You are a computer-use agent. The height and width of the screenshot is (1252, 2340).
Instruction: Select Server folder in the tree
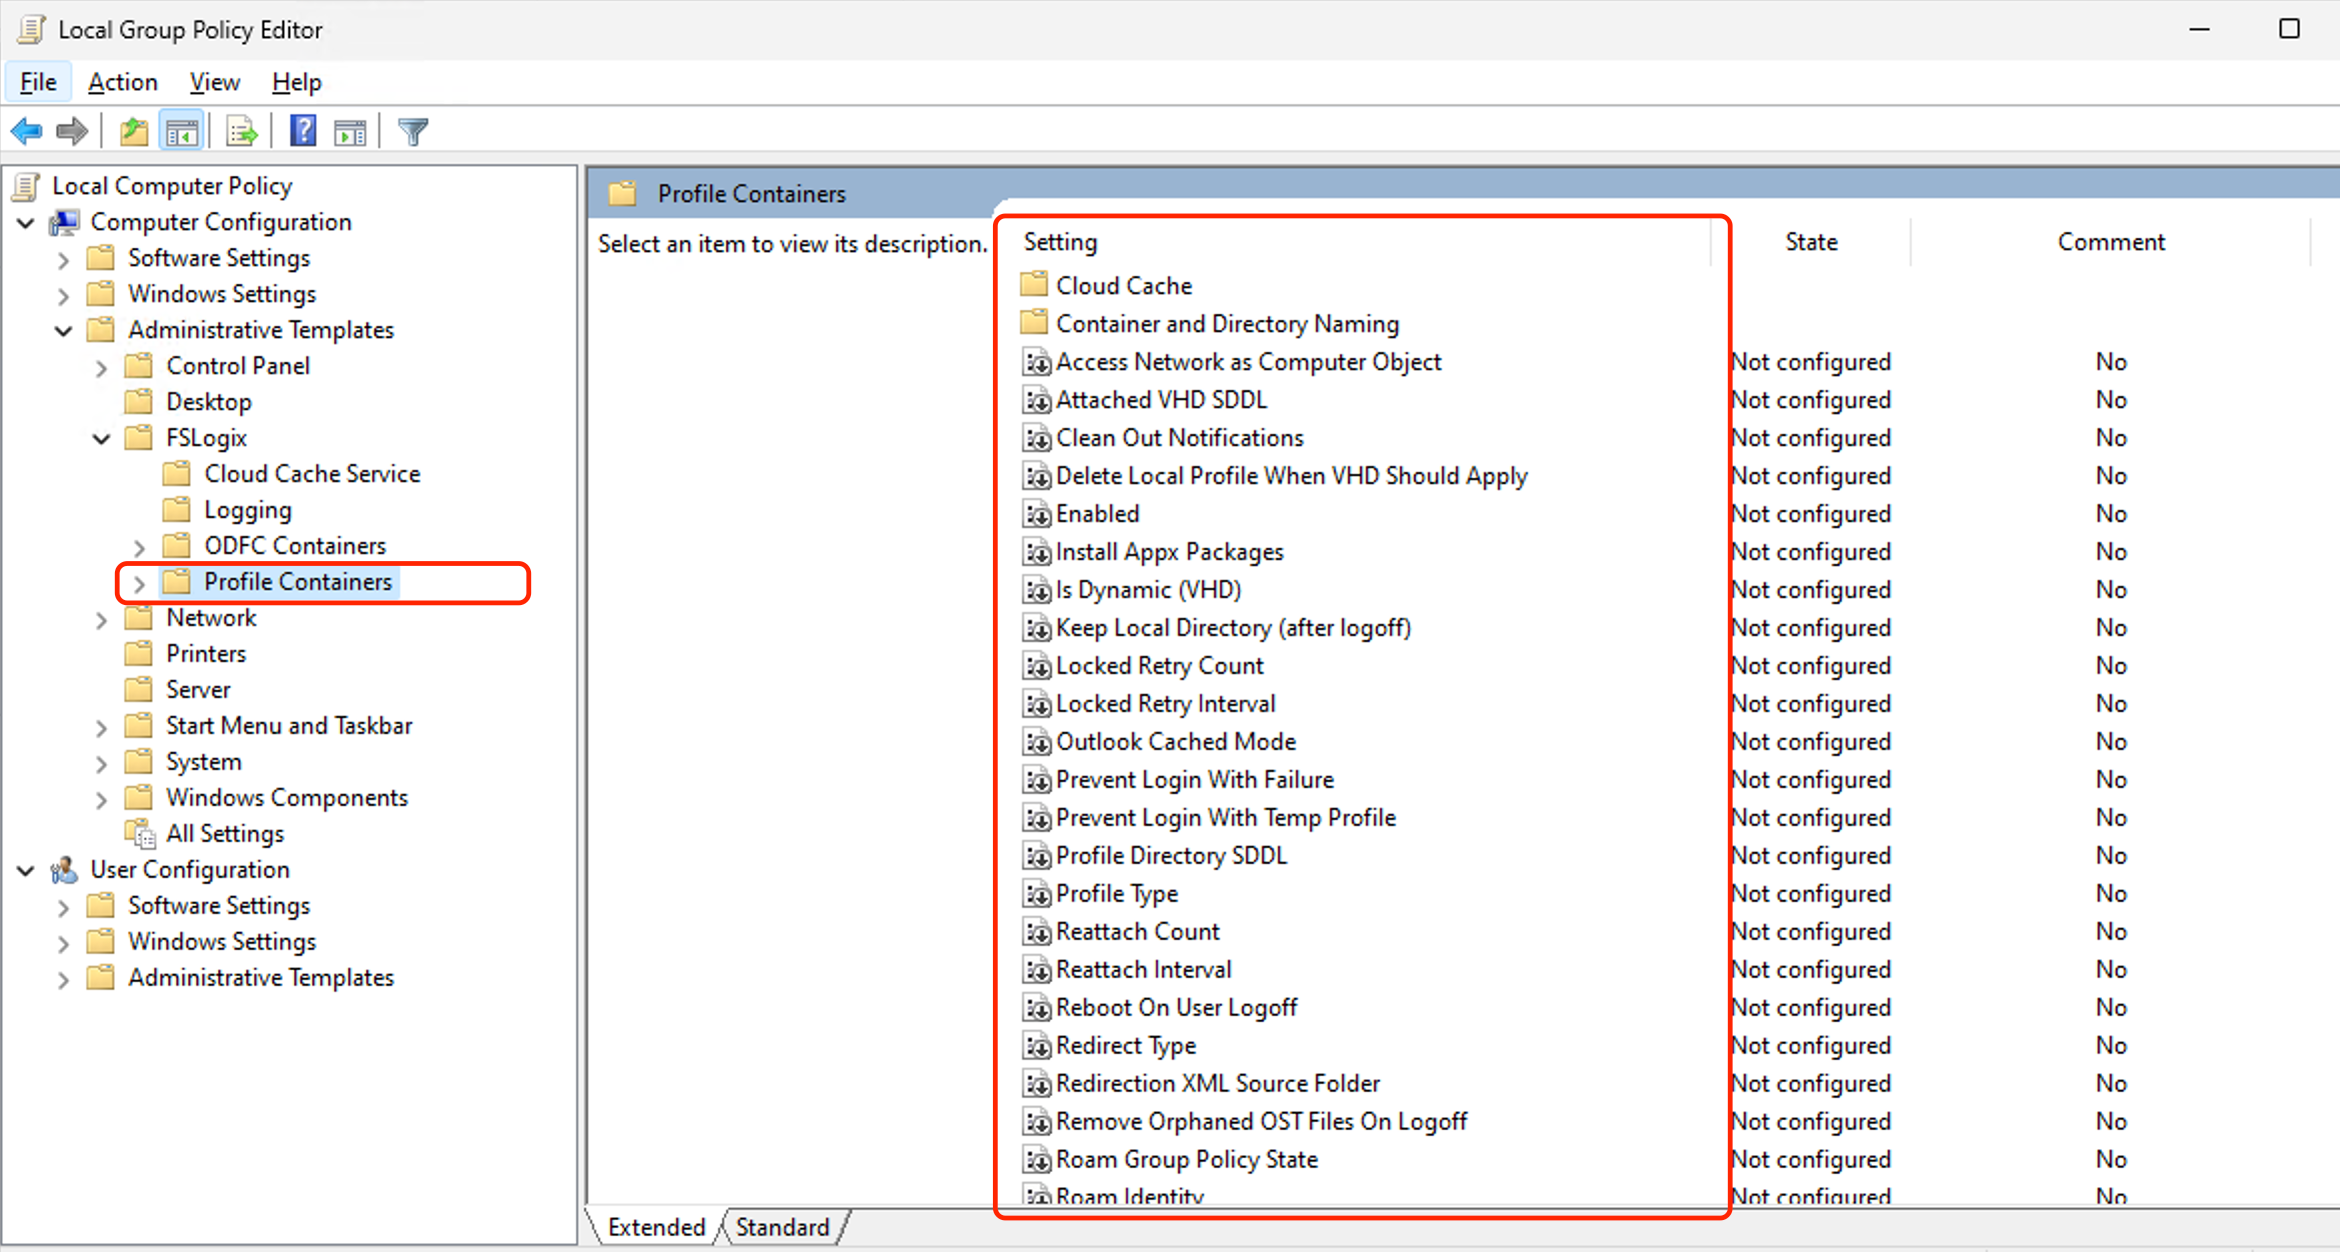[x=198, y=690]
